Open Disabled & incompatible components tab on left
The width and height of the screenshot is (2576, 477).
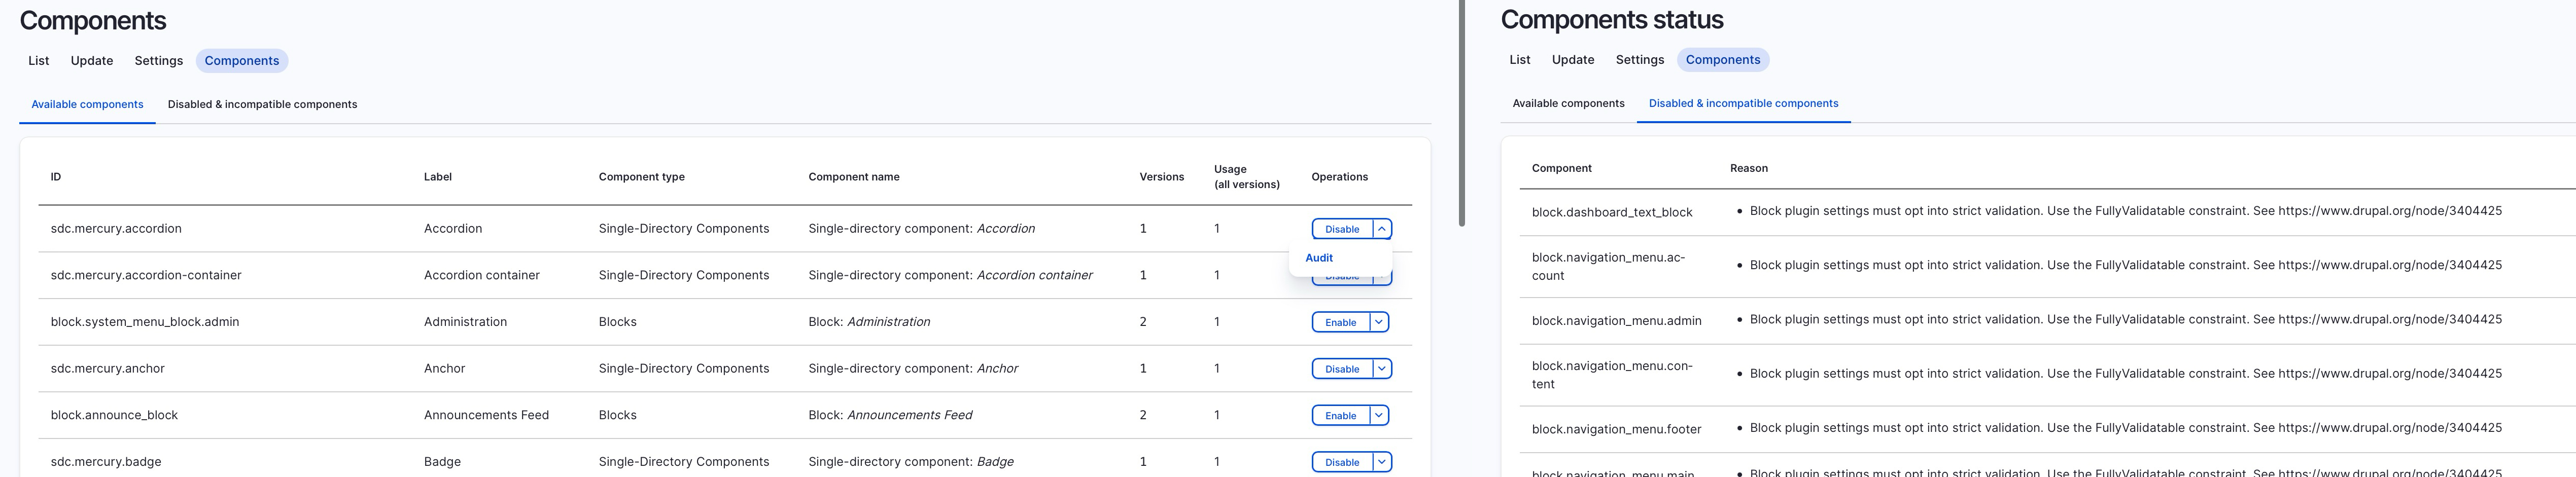[262, 104]
